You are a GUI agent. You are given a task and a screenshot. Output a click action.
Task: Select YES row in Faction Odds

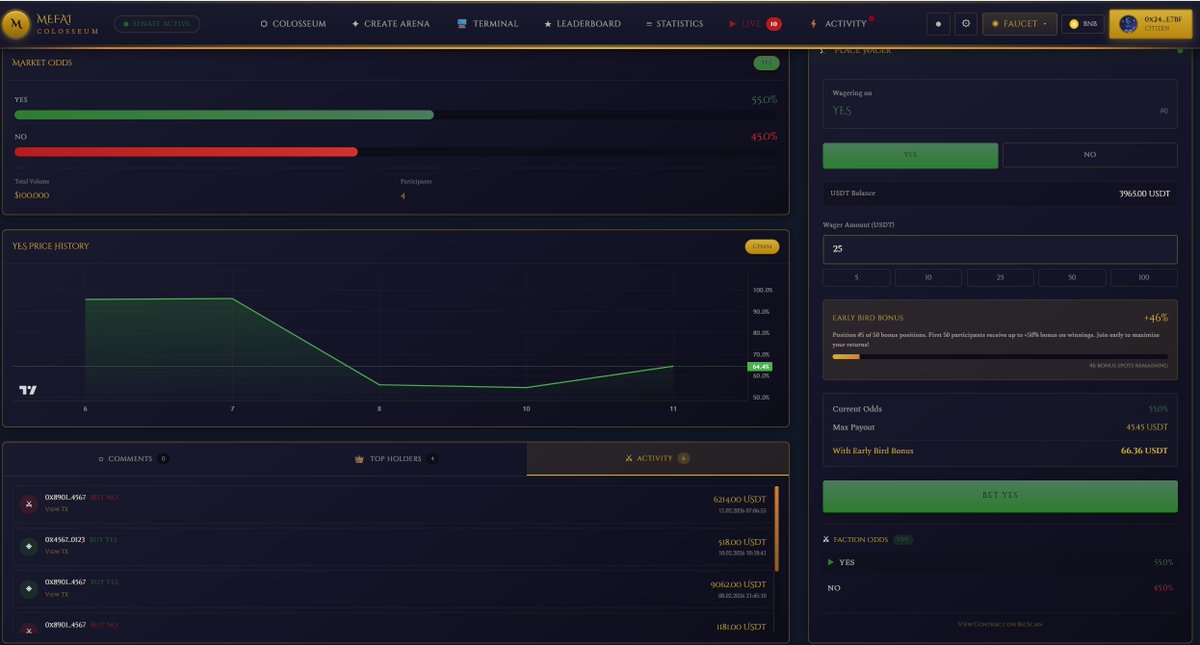click(x=1000, y=562)
